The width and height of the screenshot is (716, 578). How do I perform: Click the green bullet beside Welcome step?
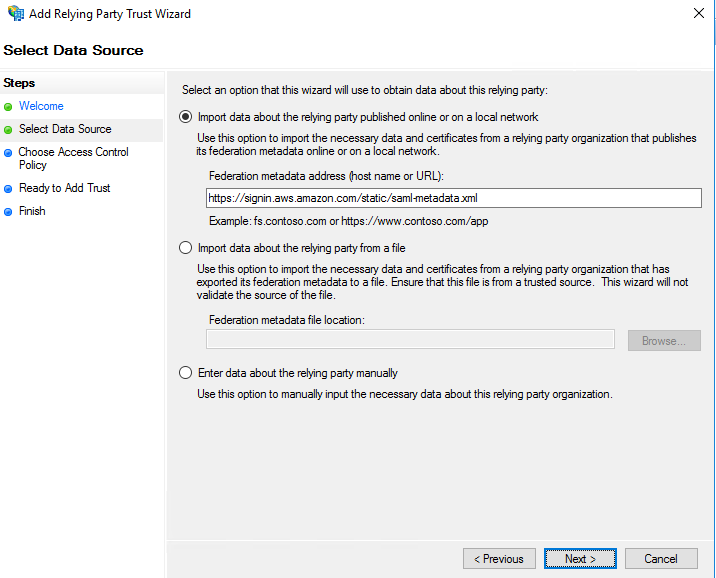click(8, 106)
